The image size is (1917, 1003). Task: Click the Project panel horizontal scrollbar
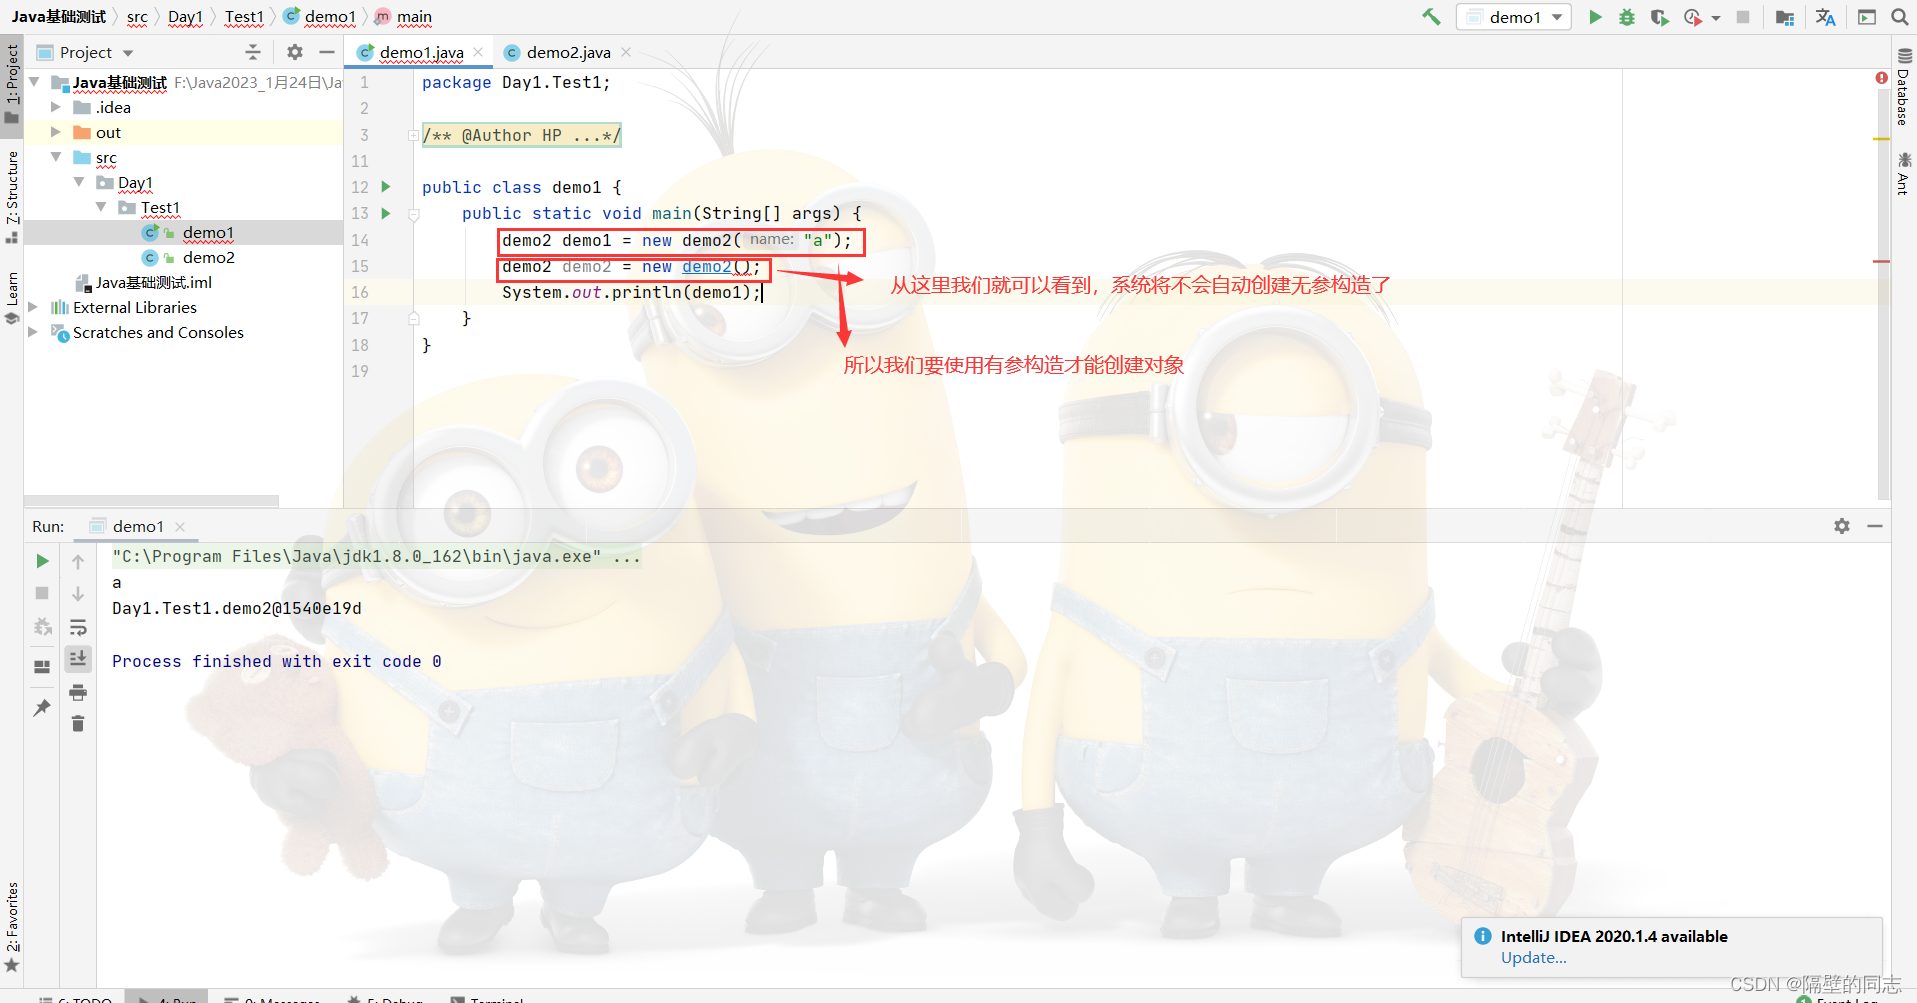point(151,500)
